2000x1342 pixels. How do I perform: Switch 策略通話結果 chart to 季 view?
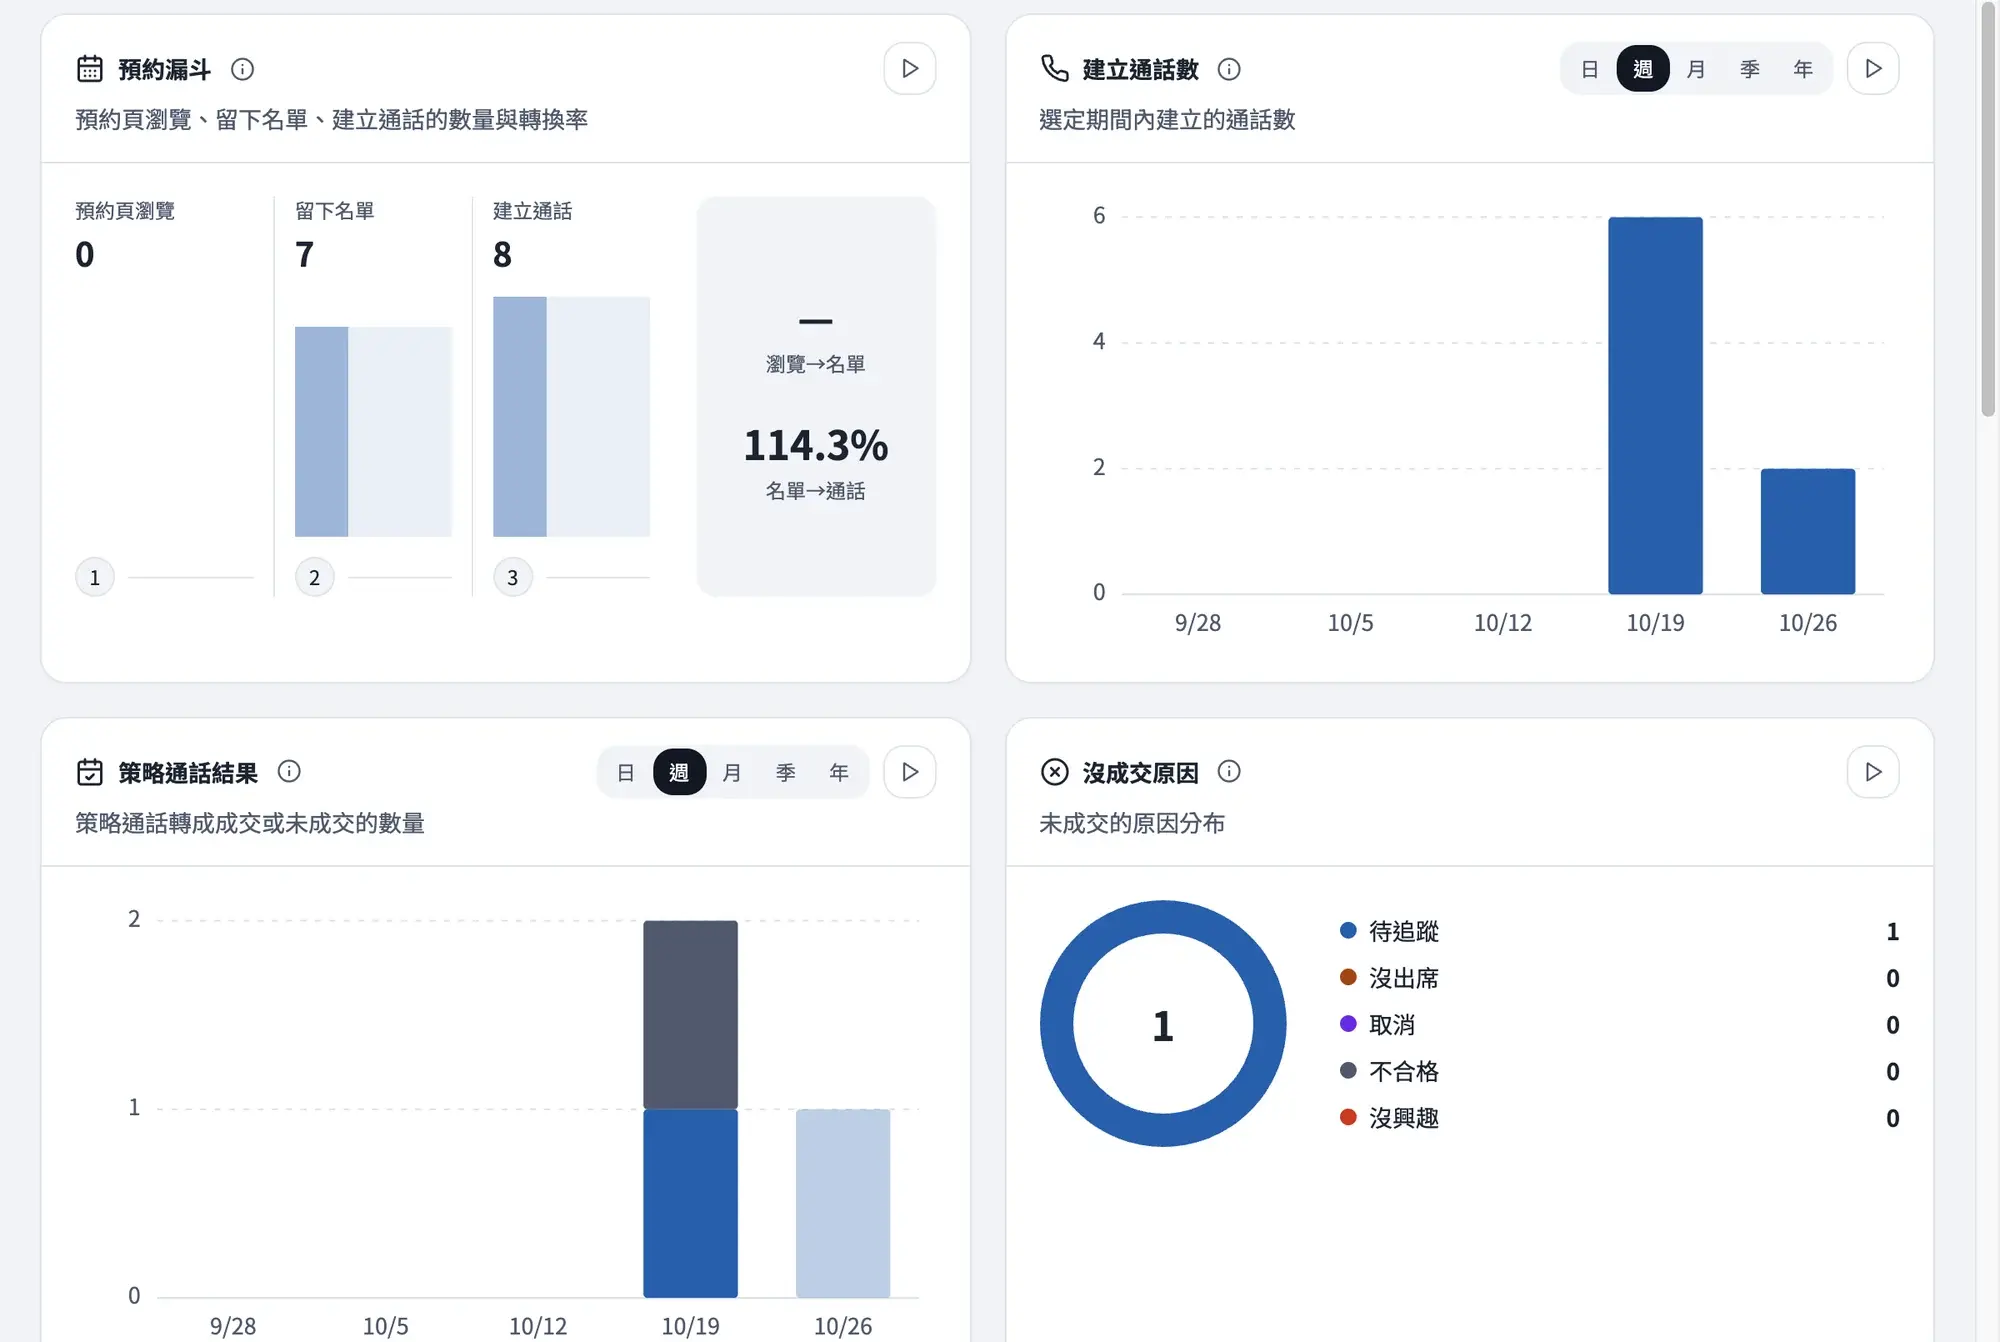tap(786, 772)
